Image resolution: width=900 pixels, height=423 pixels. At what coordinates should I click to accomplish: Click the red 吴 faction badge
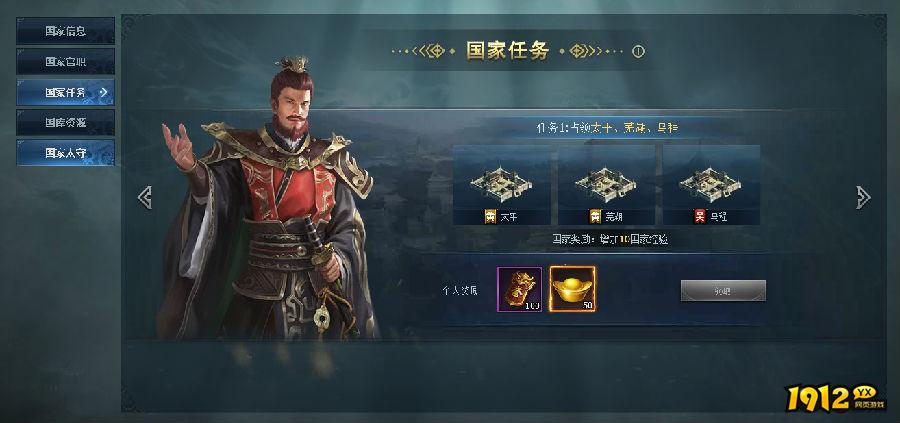pyautogui.click(x=699, y=217)
